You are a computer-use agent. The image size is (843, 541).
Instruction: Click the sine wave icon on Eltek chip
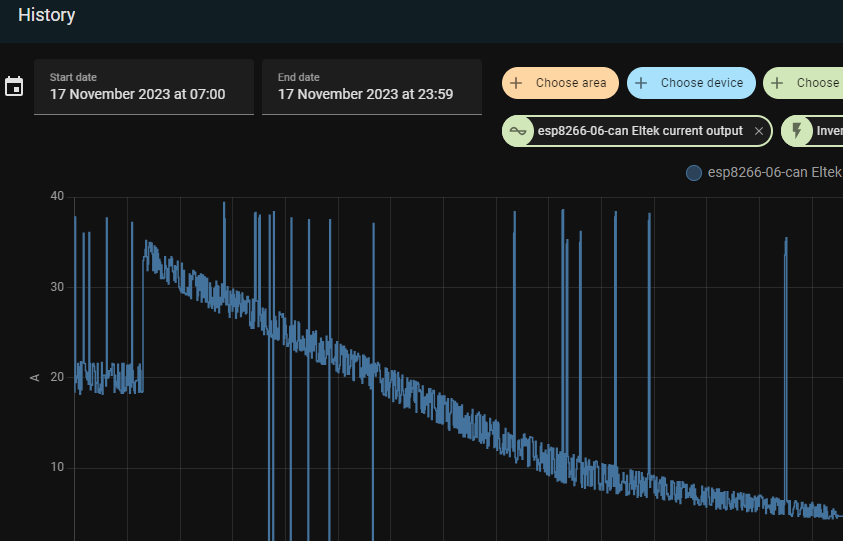[x=517, y=131]
